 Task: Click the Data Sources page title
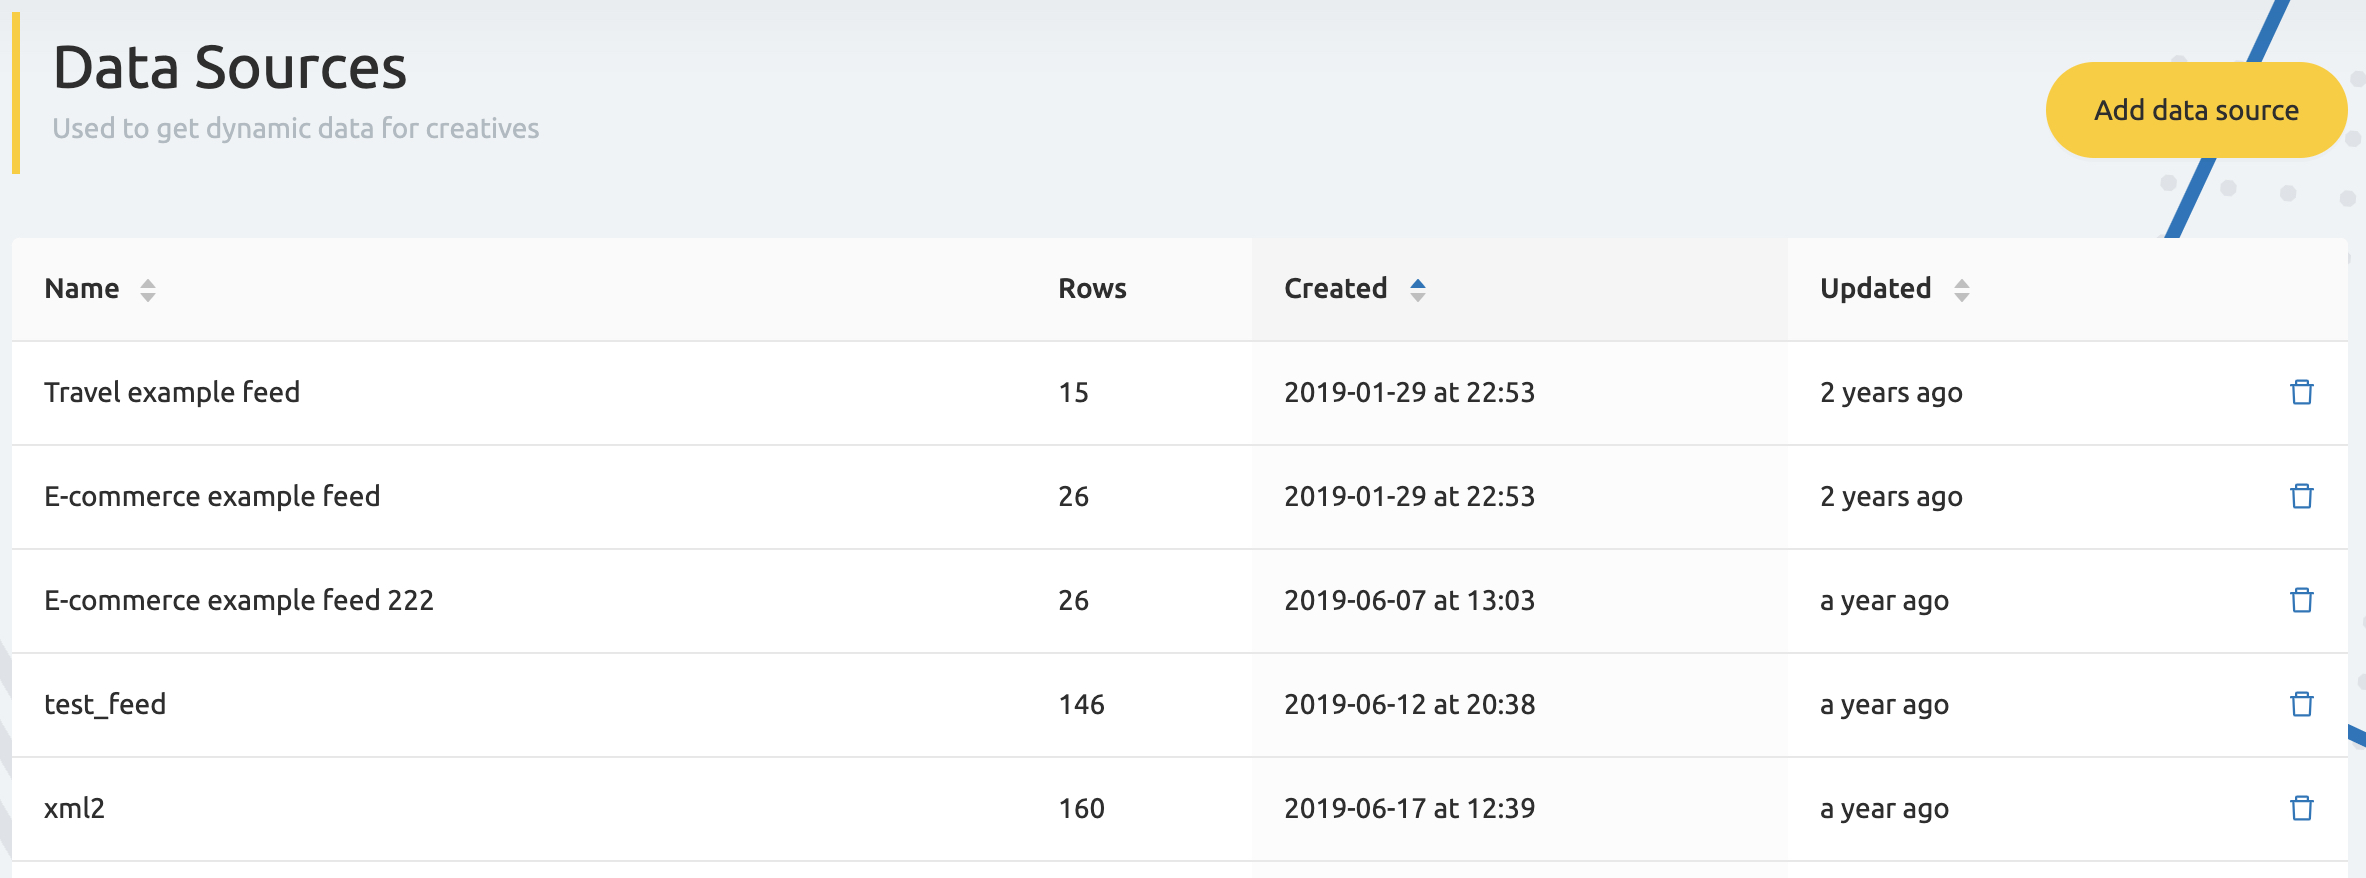tap(230, 68)
